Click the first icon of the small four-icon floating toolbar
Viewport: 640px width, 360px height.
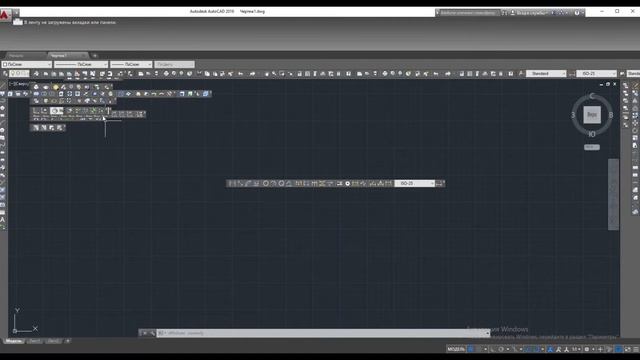[x=36, y=128]
